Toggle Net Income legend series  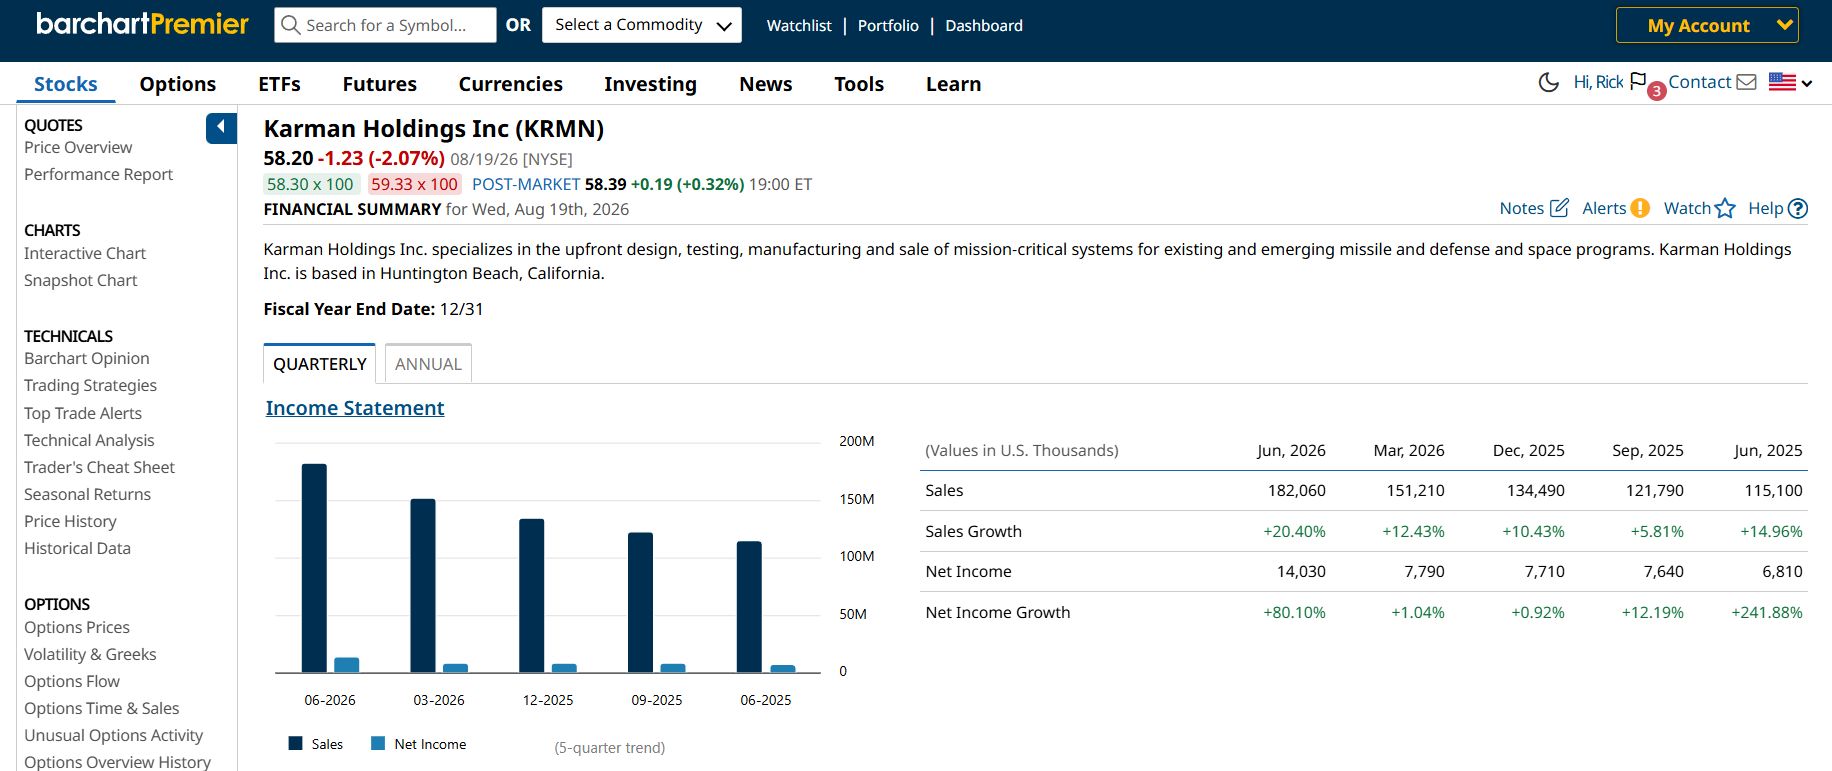point(418,744)
